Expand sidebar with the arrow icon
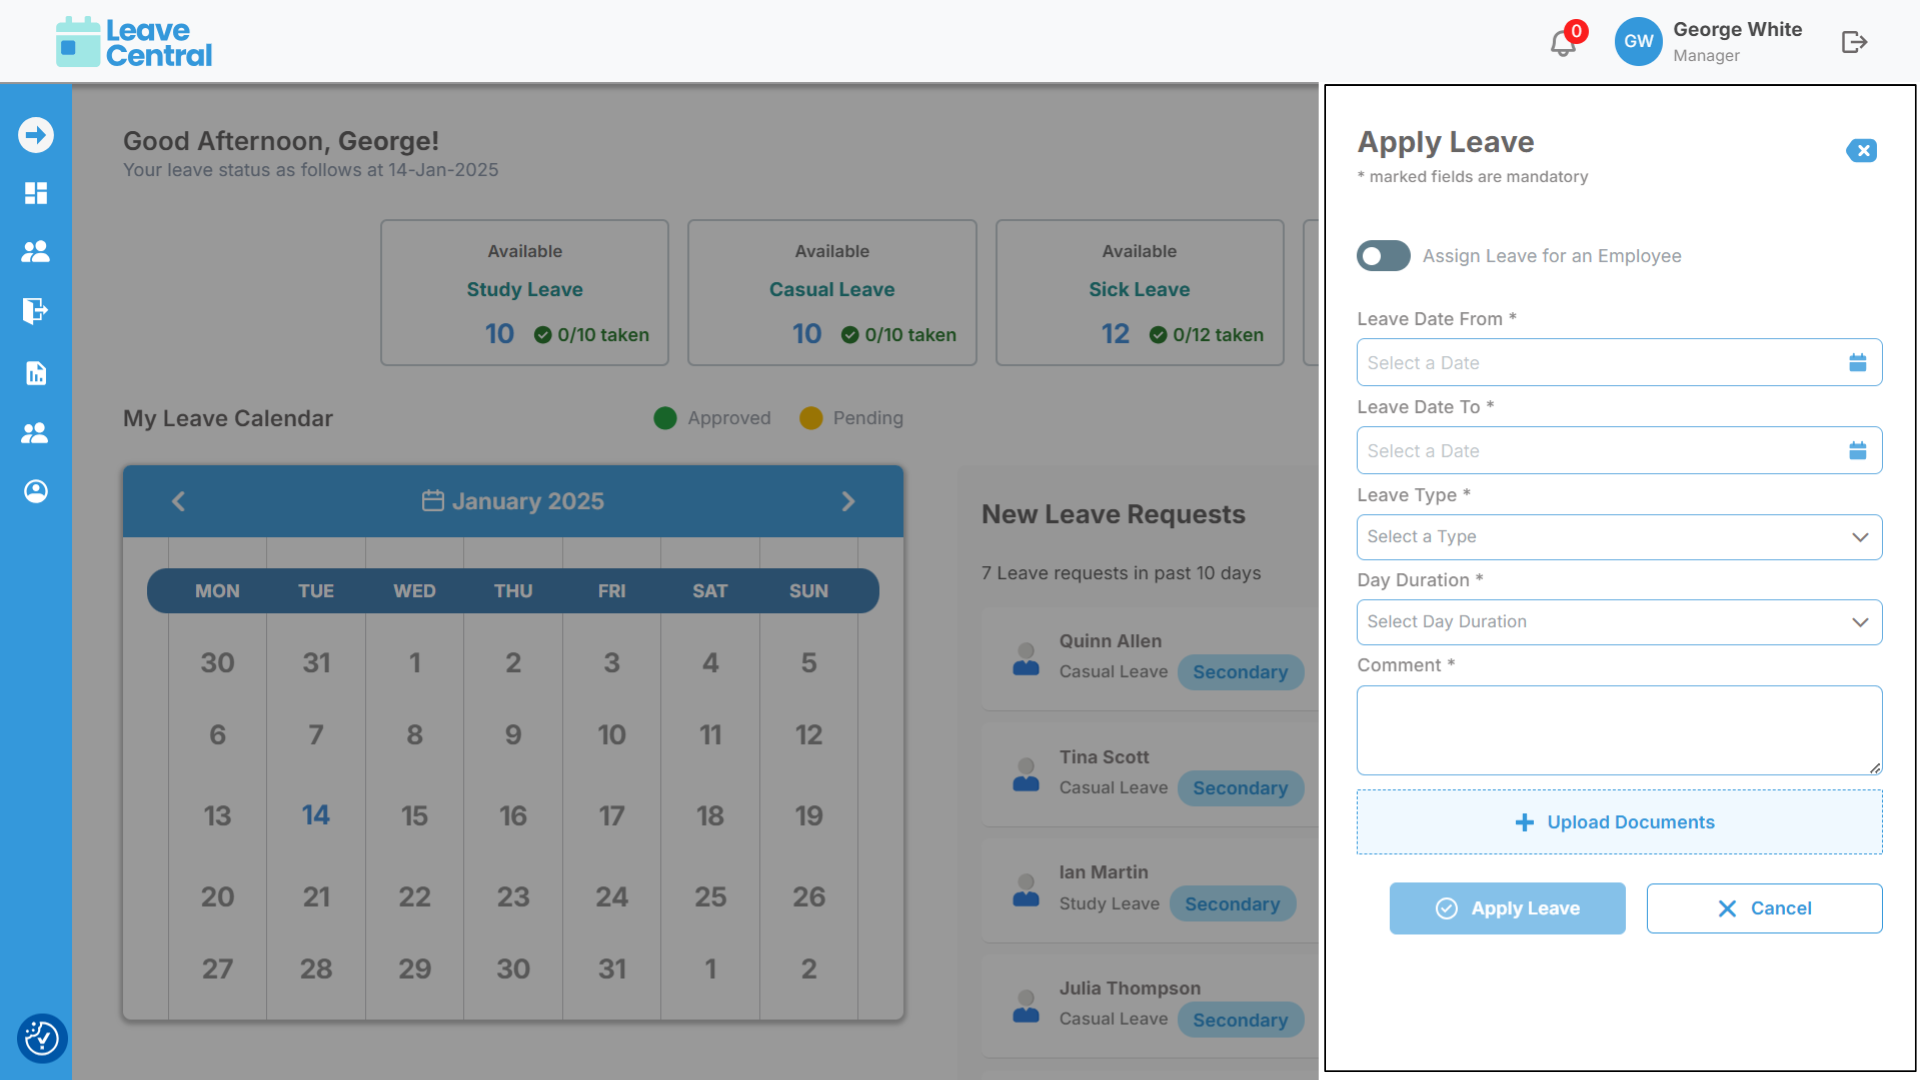 point(36,135)
